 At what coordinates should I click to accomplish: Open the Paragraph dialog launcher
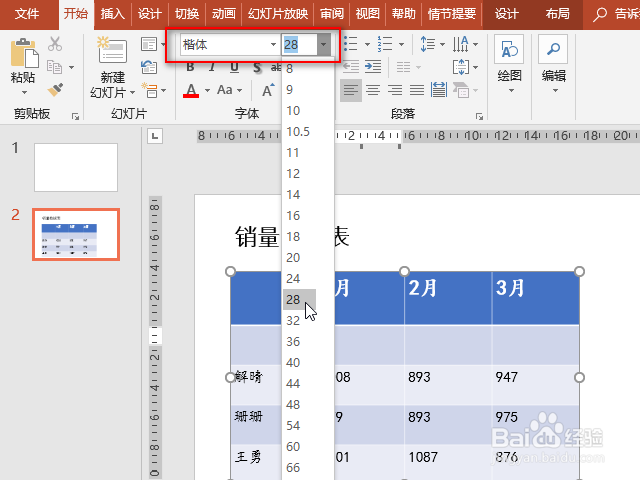[x=479, y=117]
